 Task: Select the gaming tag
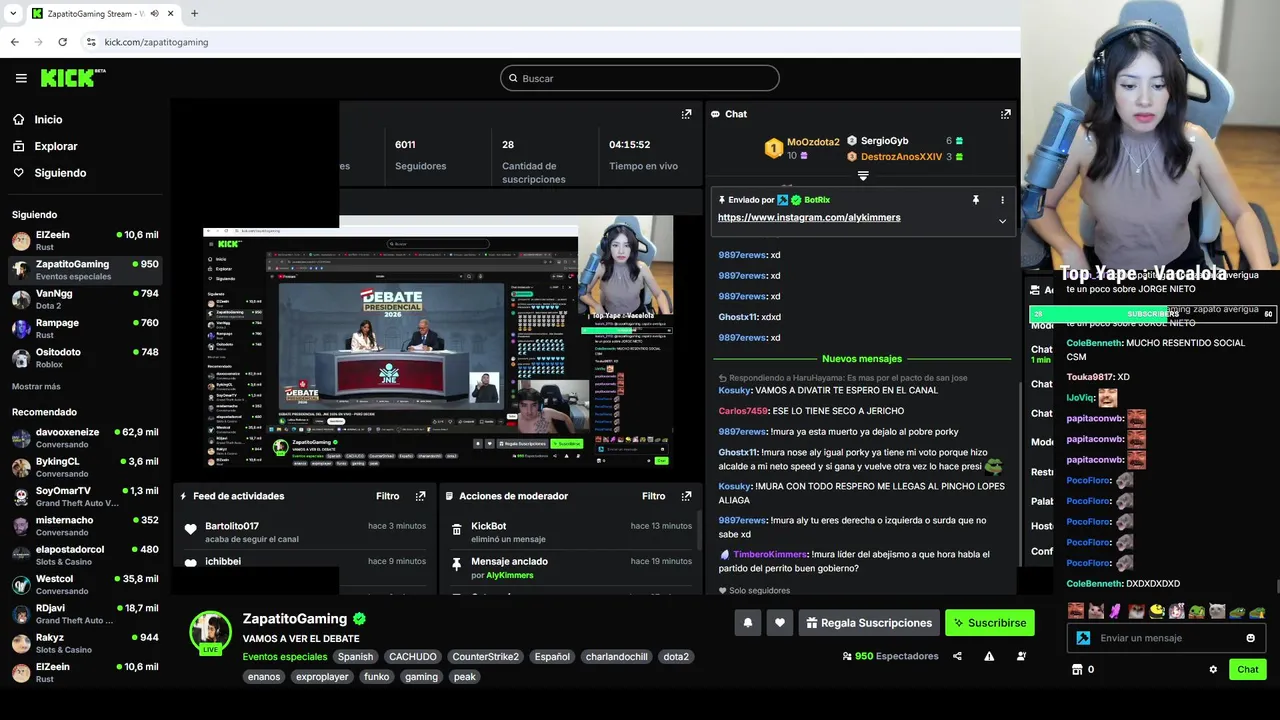[x=421, y=677]
